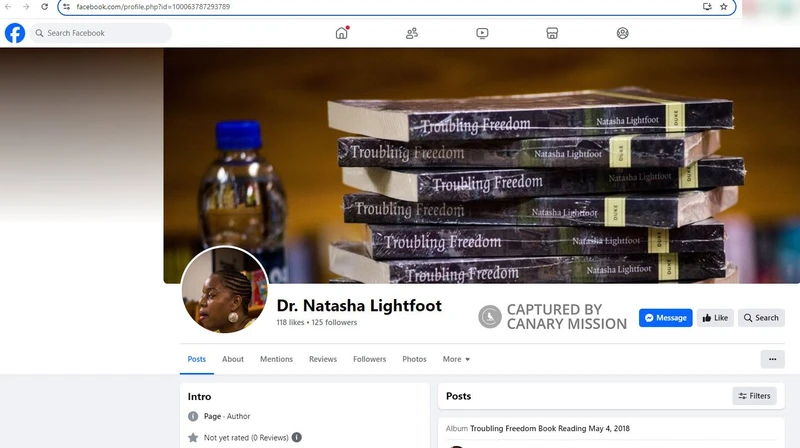Open the Marketplace icon
Viewport: 800px width, 448px height.
552,33
